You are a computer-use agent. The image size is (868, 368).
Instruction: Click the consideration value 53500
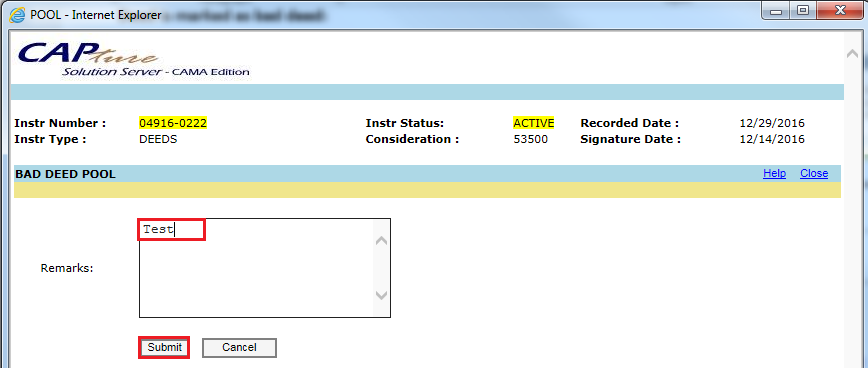[530, 139]
